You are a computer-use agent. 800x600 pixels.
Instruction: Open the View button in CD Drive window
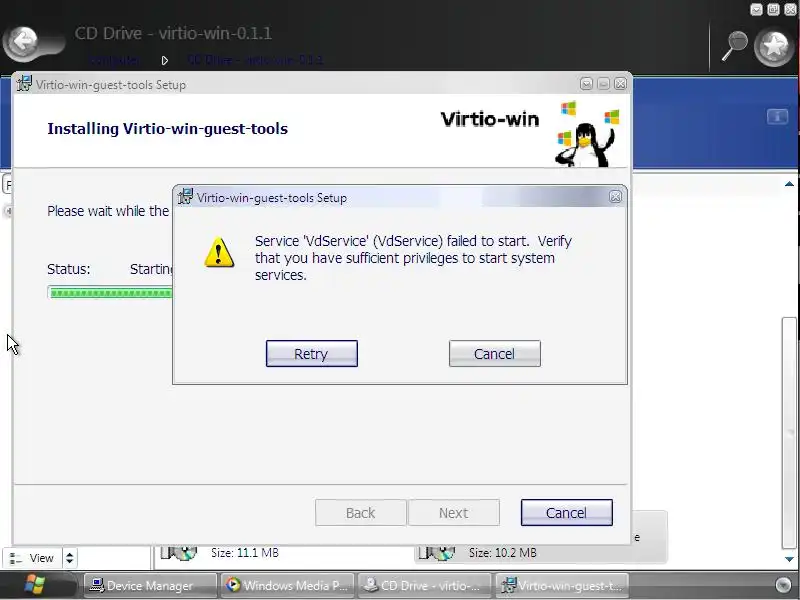coord(32,558)
